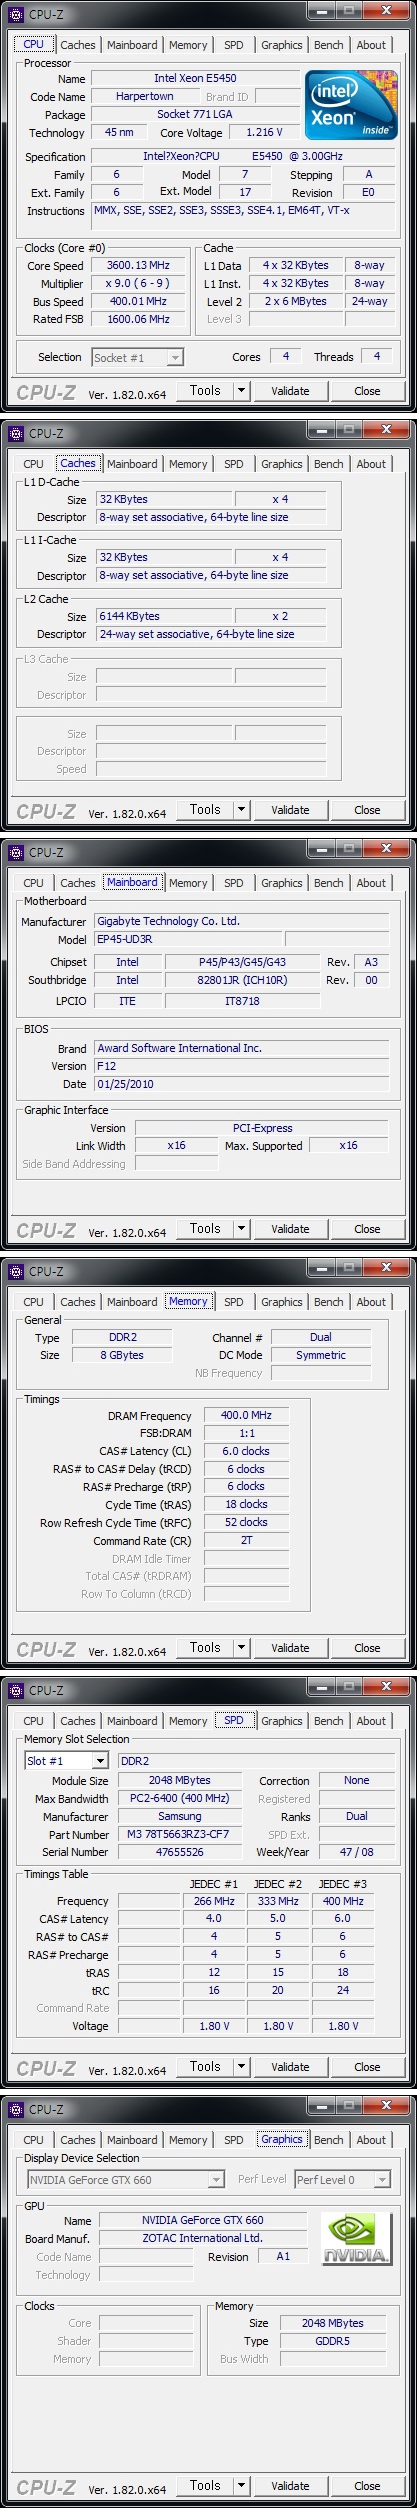The width and height of the screenshot is (417, 2508).
Task: Click the CPU-Z title icon in the CPU window
Action: point(15,14)
